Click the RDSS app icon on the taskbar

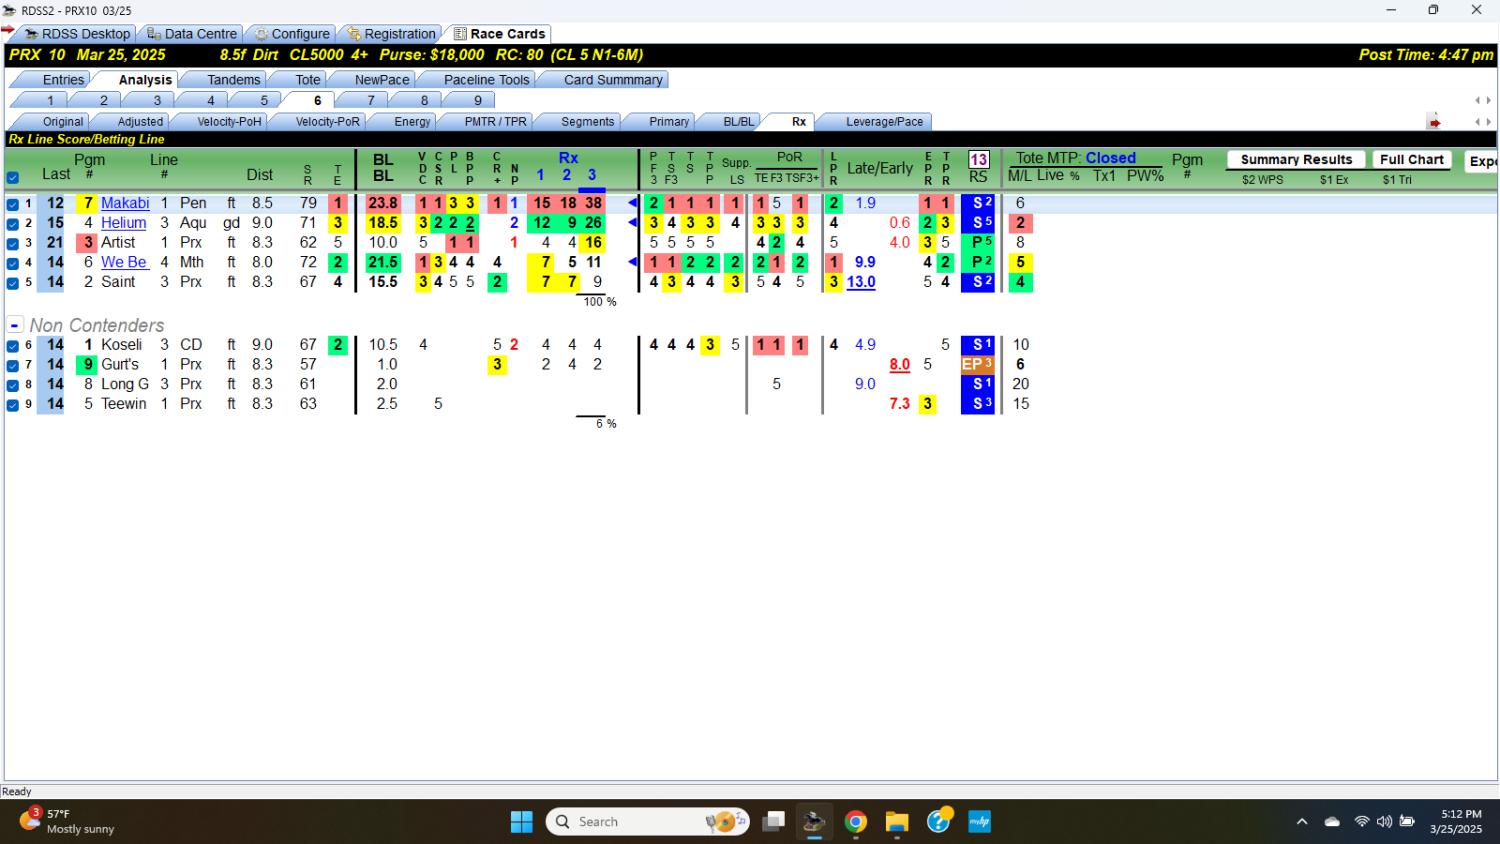pos(814,822)
